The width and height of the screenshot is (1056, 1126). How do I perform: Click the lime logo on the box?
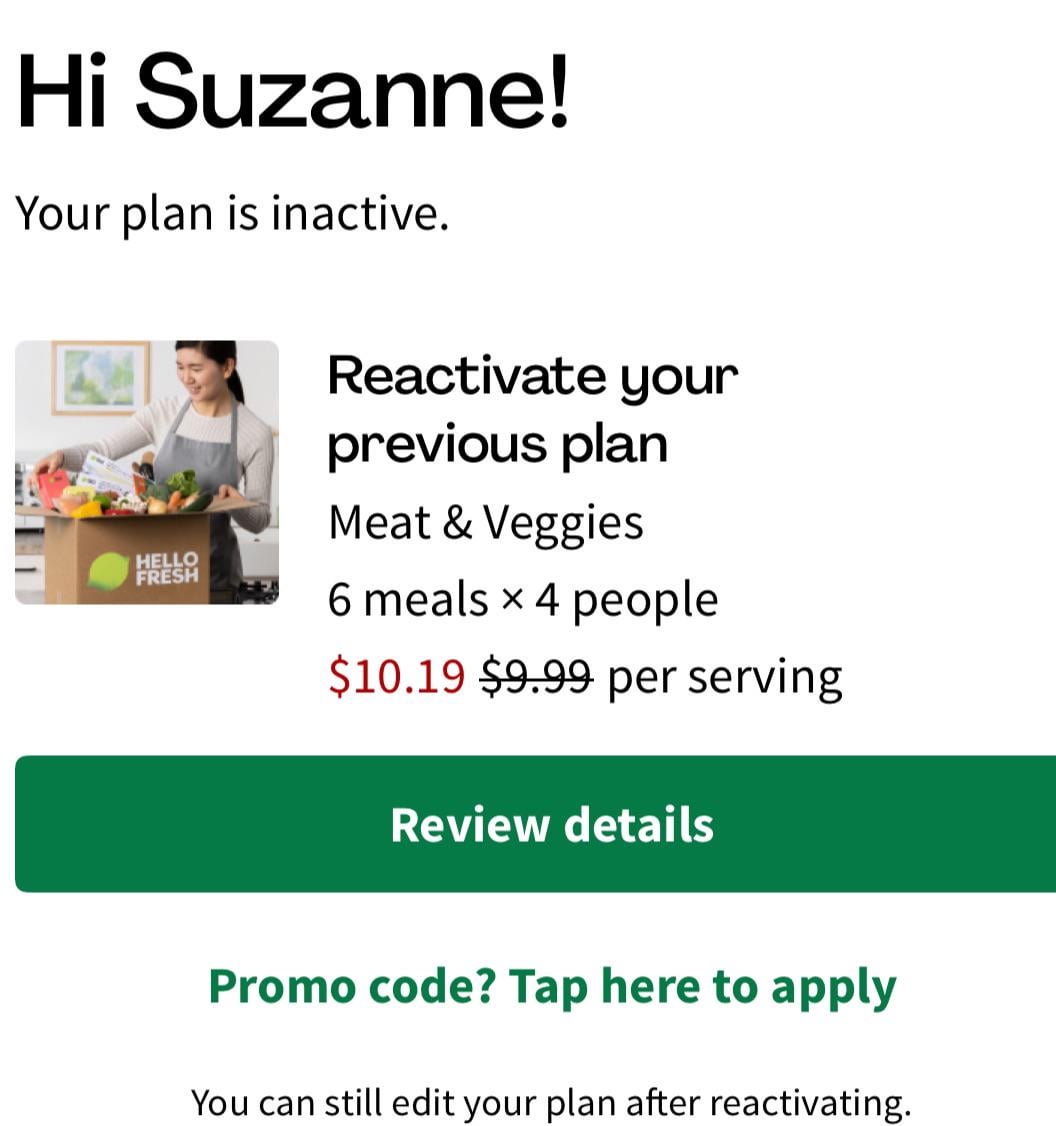tap(109, 570)
